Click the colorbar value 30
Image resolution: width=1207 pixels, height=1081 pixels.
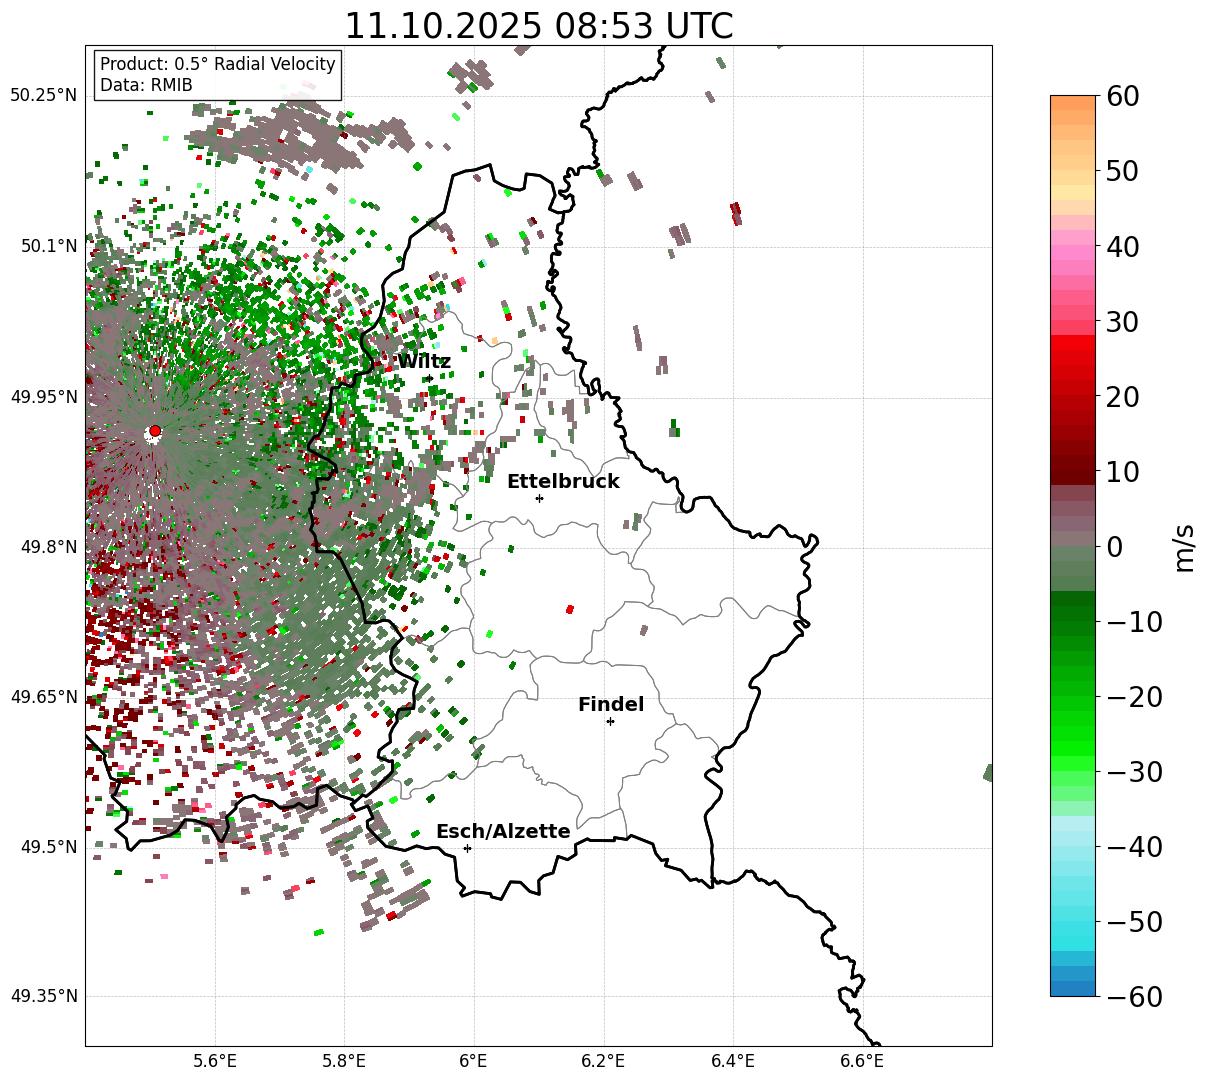(1121, 322)
